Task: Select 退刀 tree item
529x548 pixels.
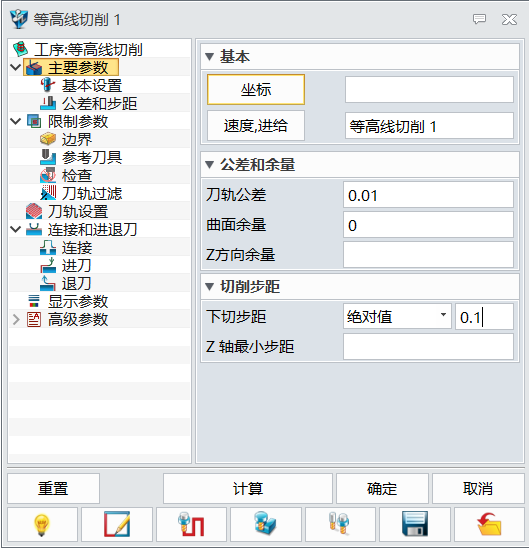Action: click(77, 284)
